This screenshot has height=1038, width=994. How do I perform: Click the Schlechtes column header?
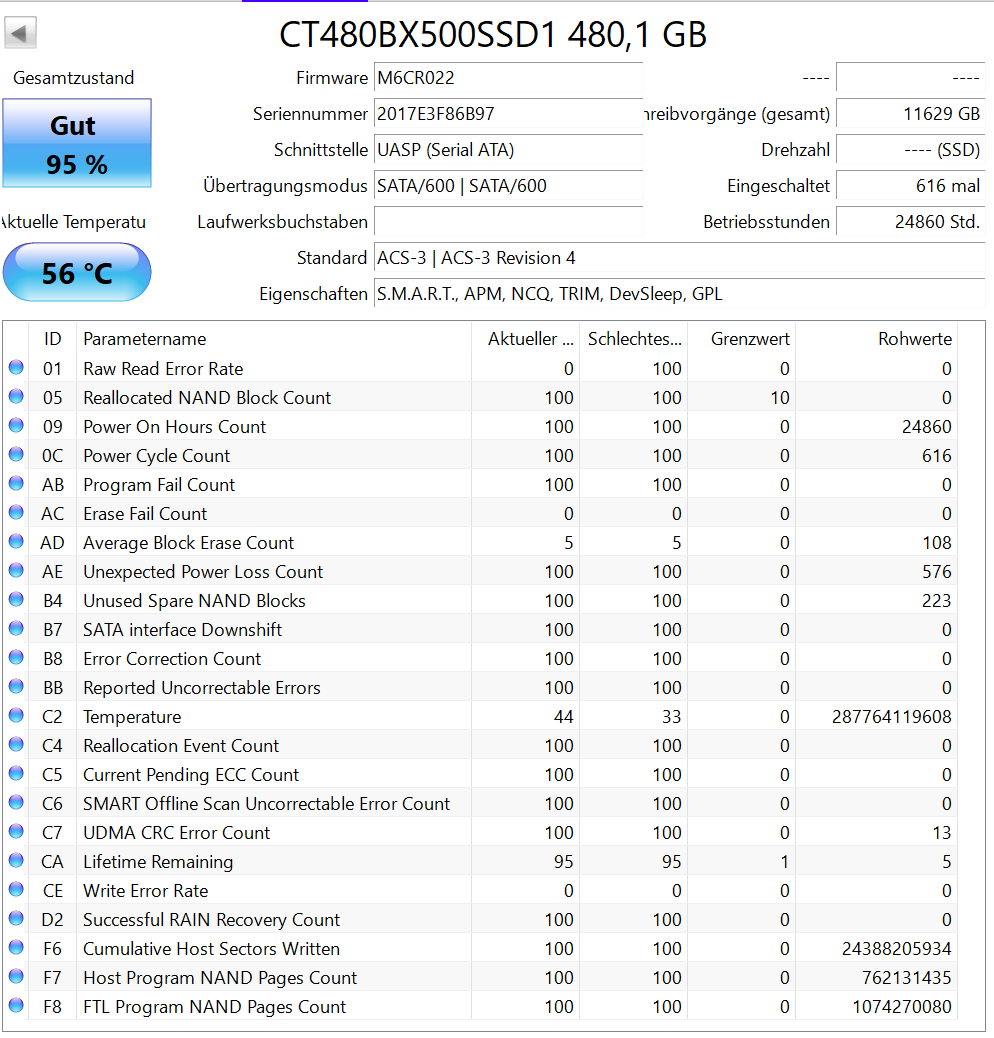pos(633,339)
